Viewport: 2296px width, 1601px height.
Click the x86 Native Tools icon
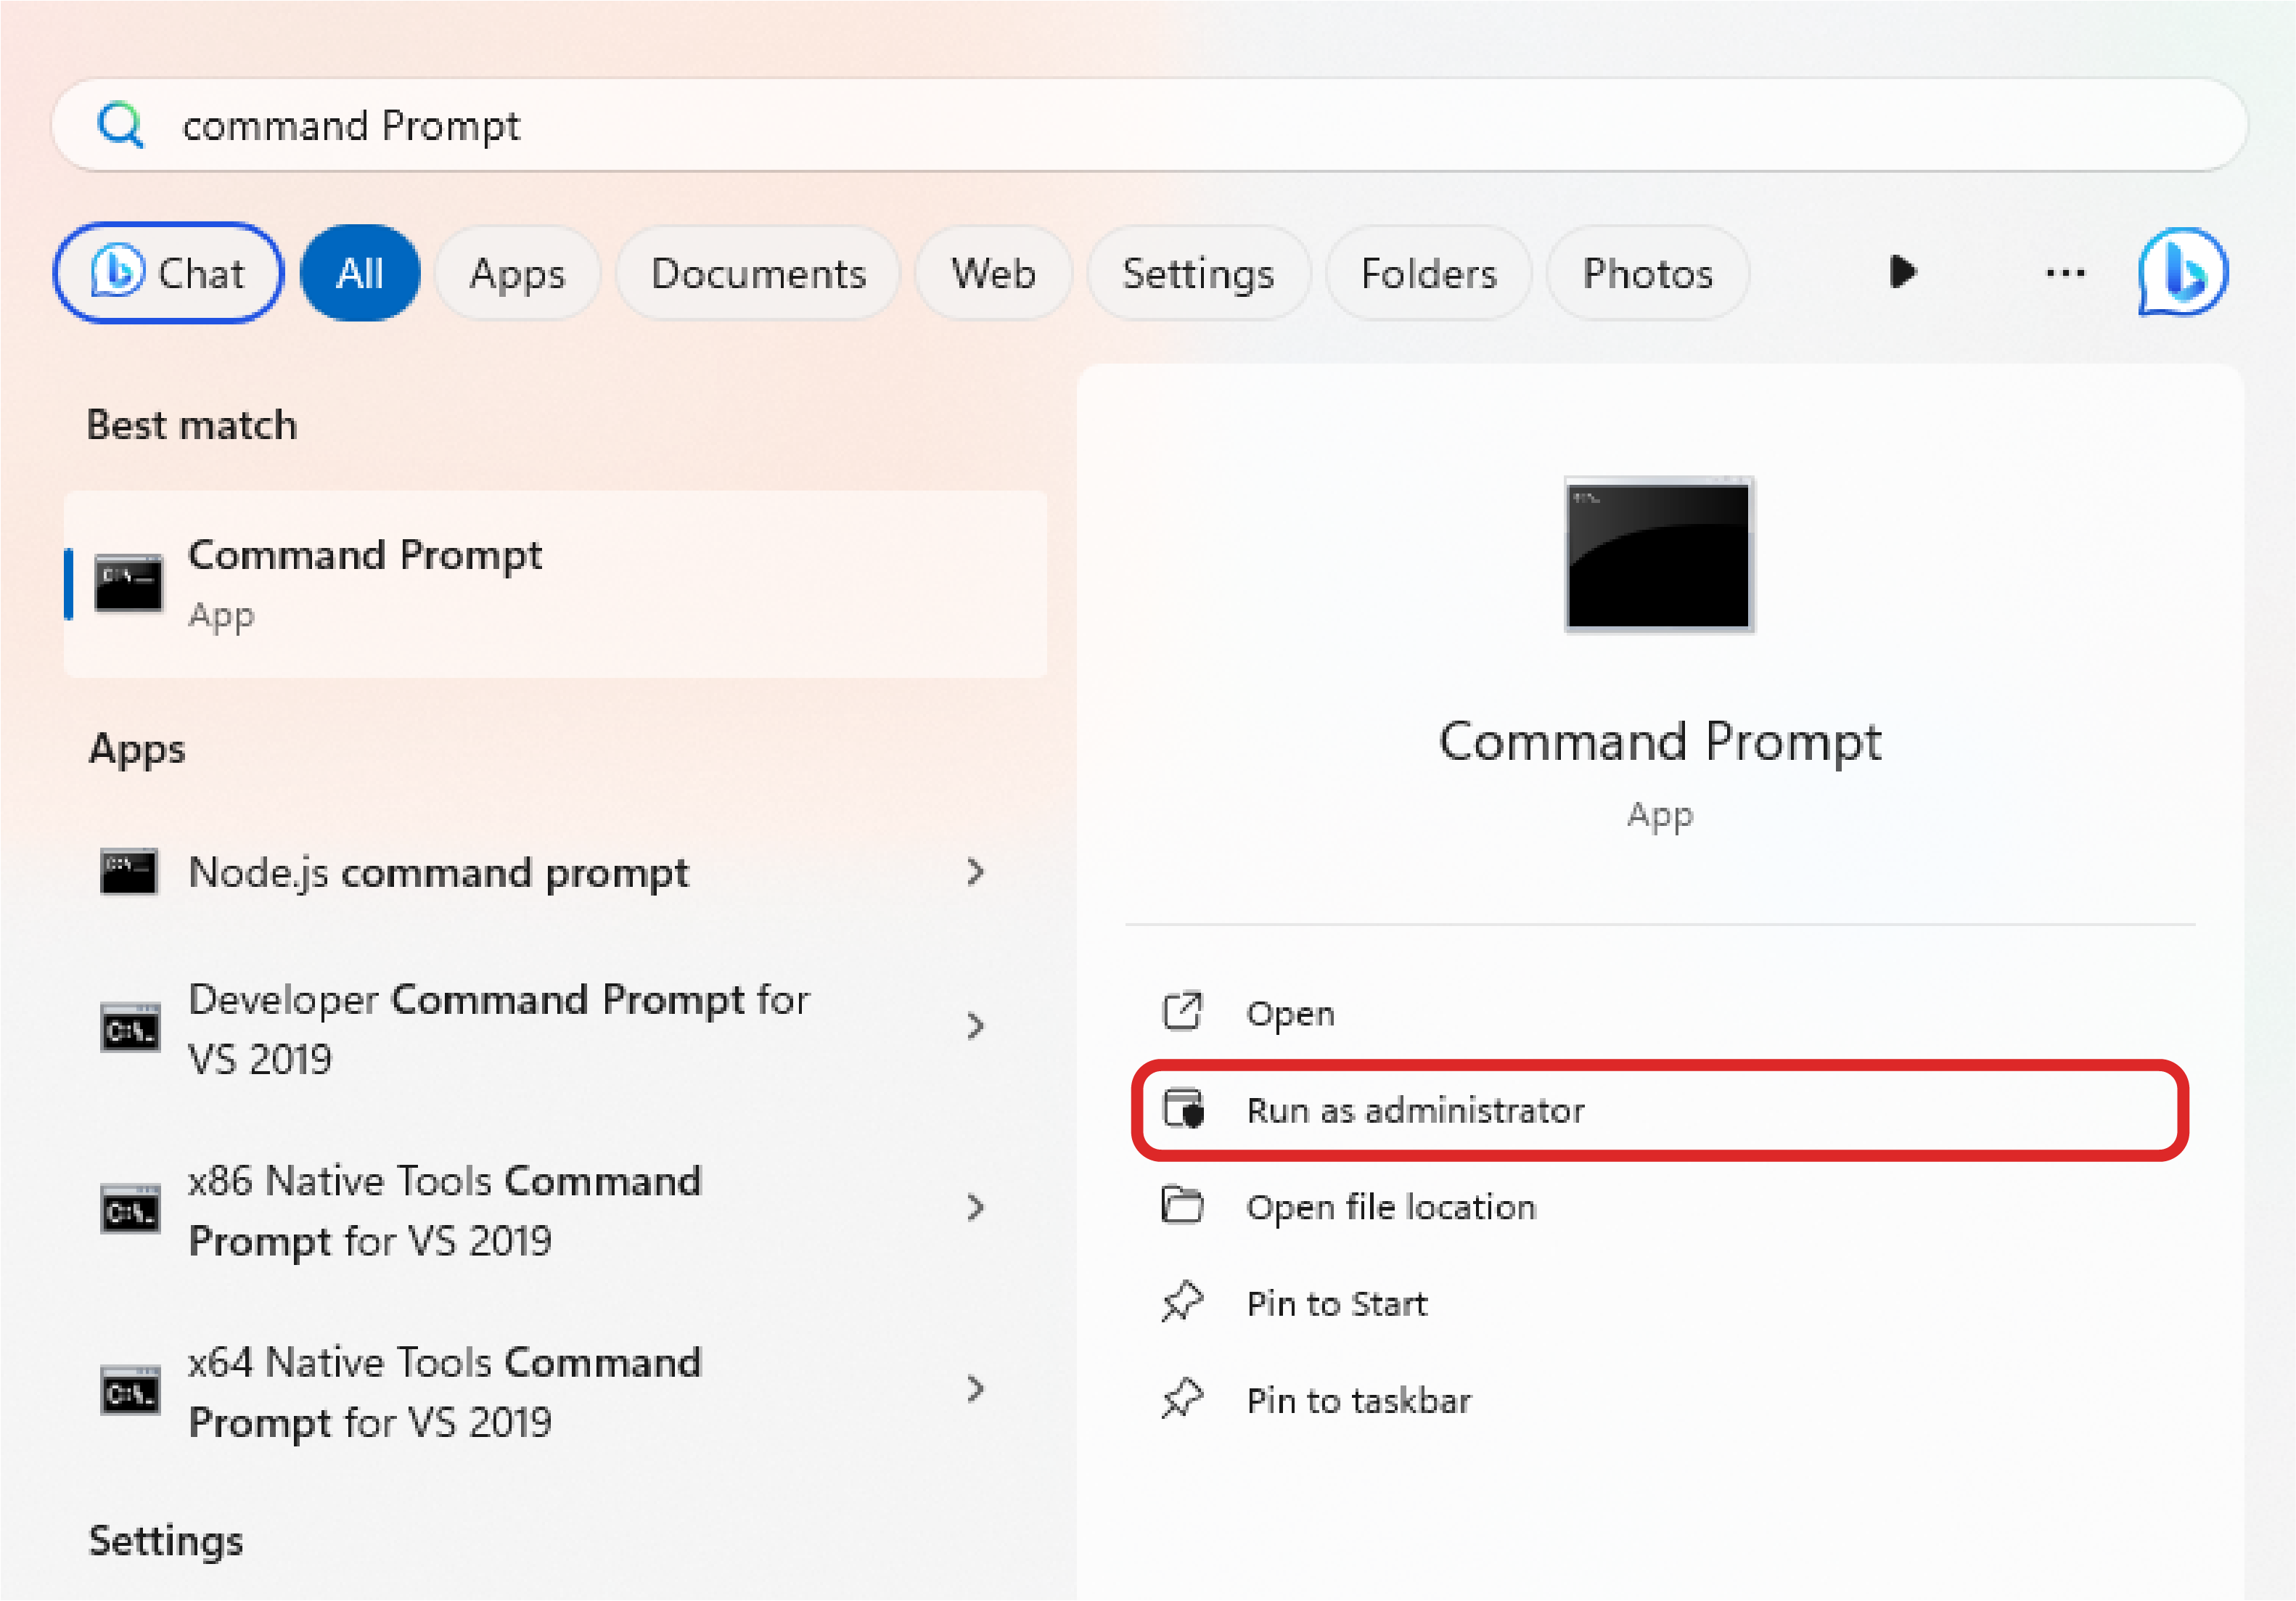point(130,1210)
